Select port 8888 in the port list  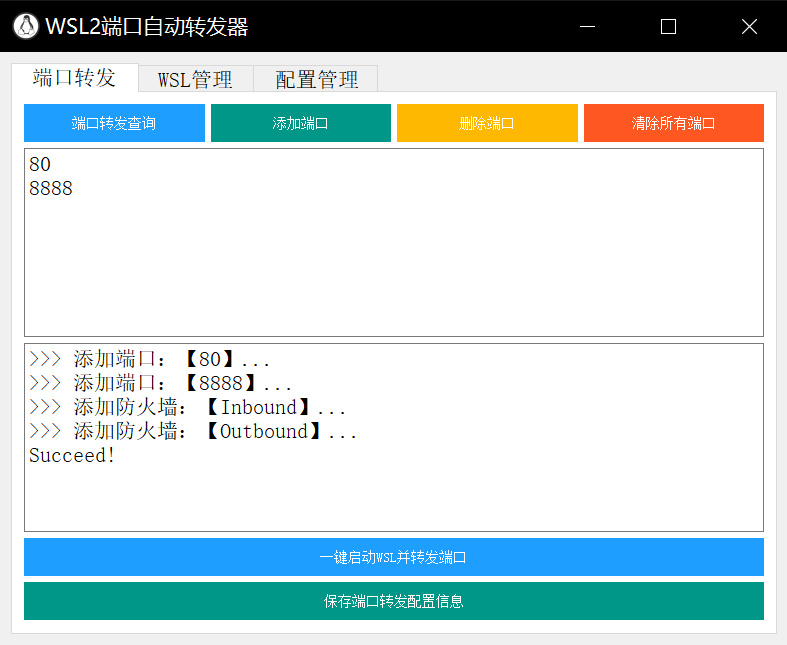51,189
